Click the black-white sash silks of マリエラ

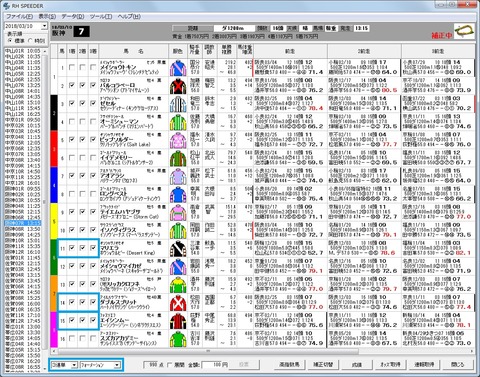pyautogui.click(x=178, y=249)
